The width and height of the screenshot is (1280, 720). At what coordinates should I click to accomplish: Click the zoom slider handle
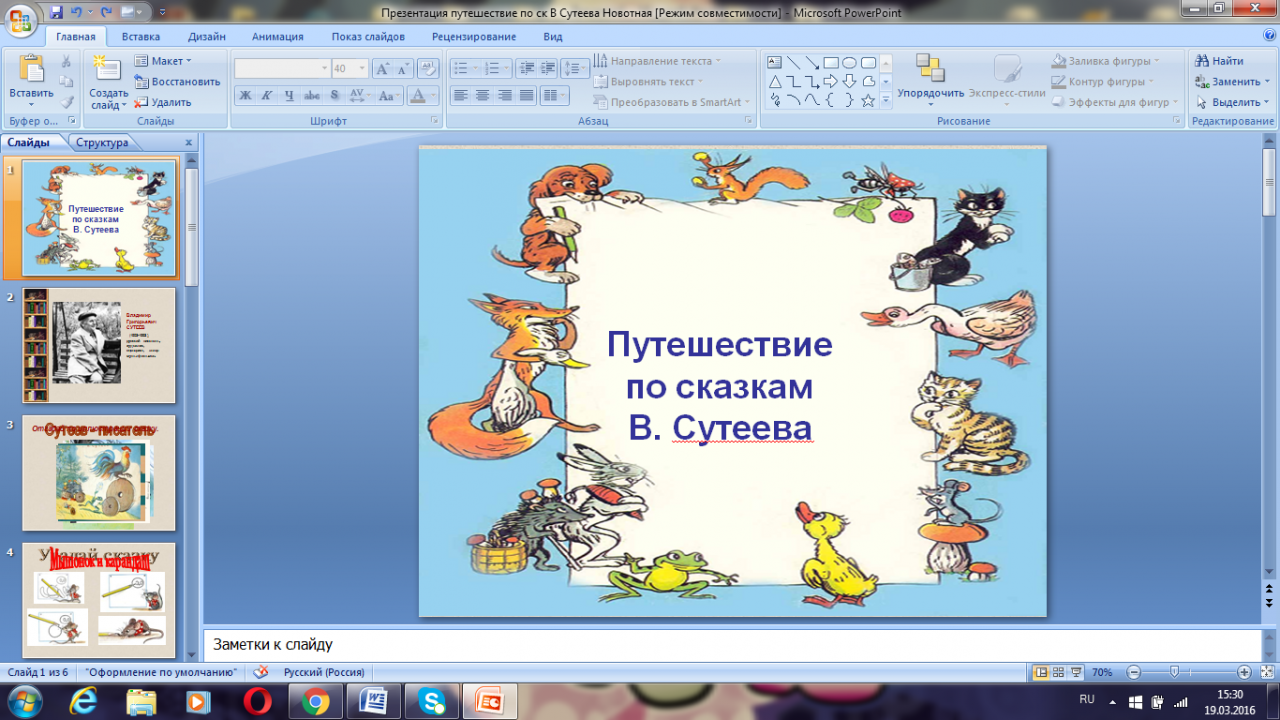click(1174, 672)
